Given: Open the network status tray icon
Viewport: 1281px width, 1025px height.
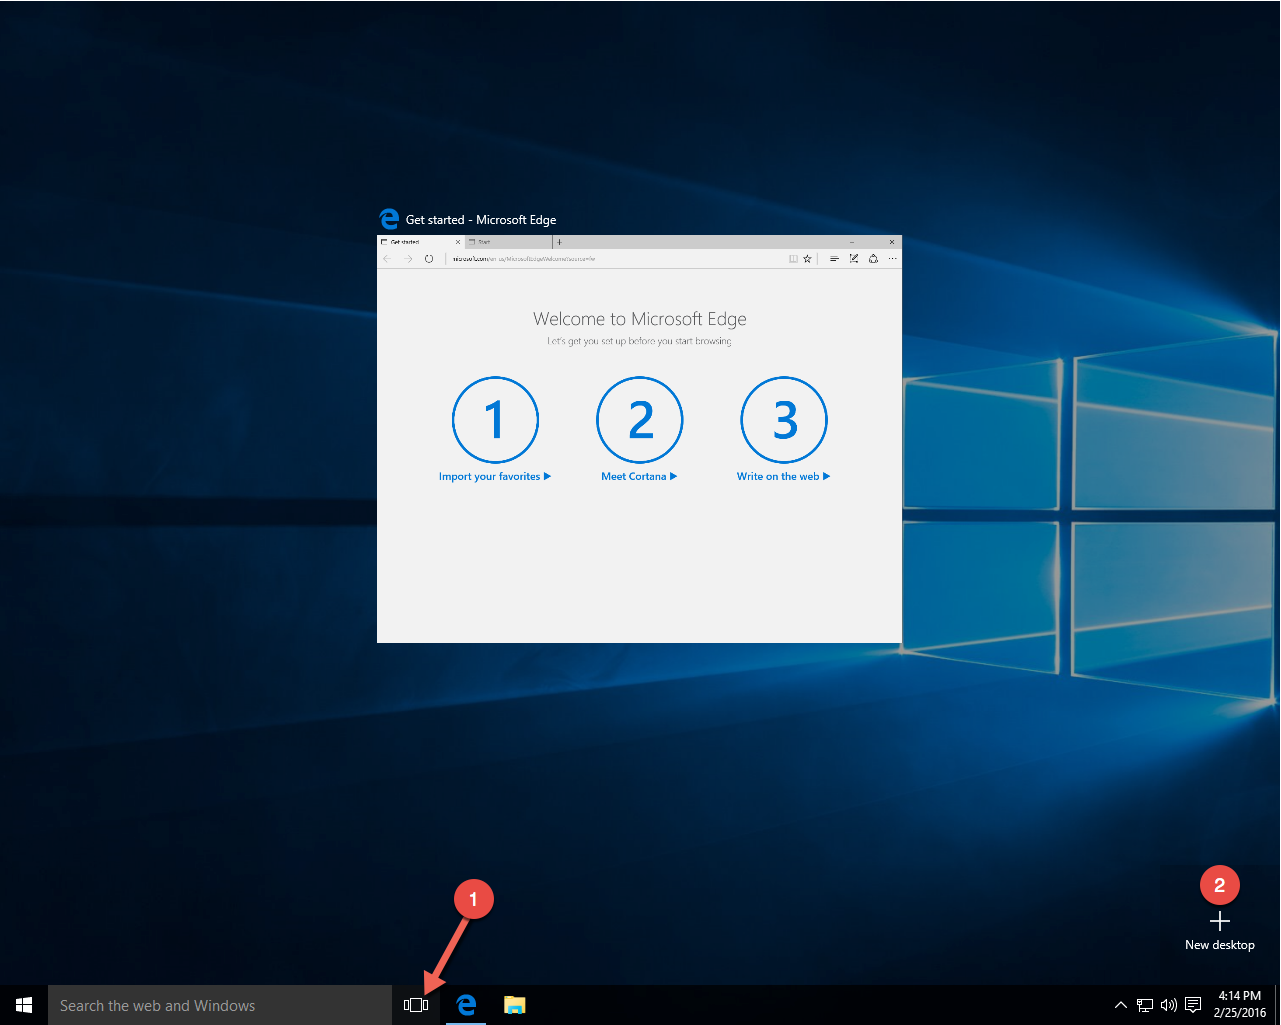Looking at the screenshot, I should (x=1145, y=1005).
